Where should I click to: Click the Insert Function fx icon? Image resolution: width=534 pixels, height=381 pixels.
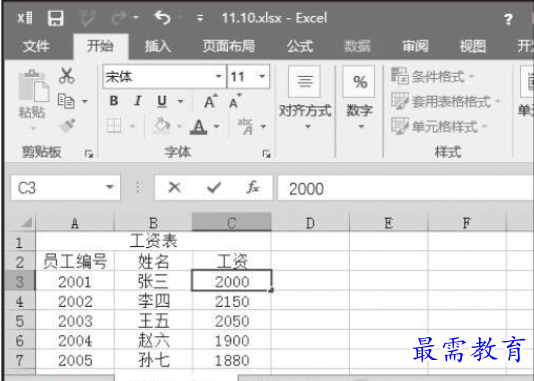tap(253, 187)
